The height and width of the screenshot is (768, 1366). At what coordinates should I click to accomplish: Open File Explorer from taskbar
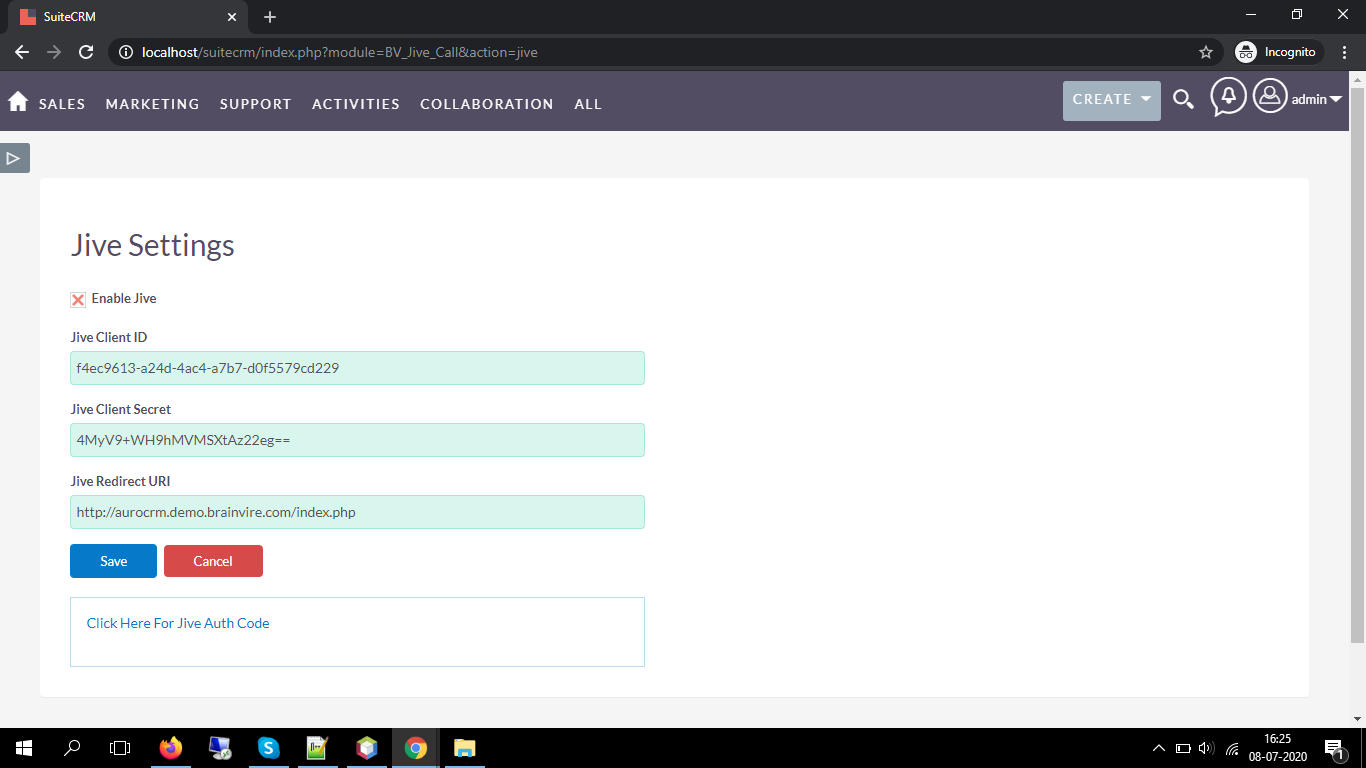pos(464,748)
